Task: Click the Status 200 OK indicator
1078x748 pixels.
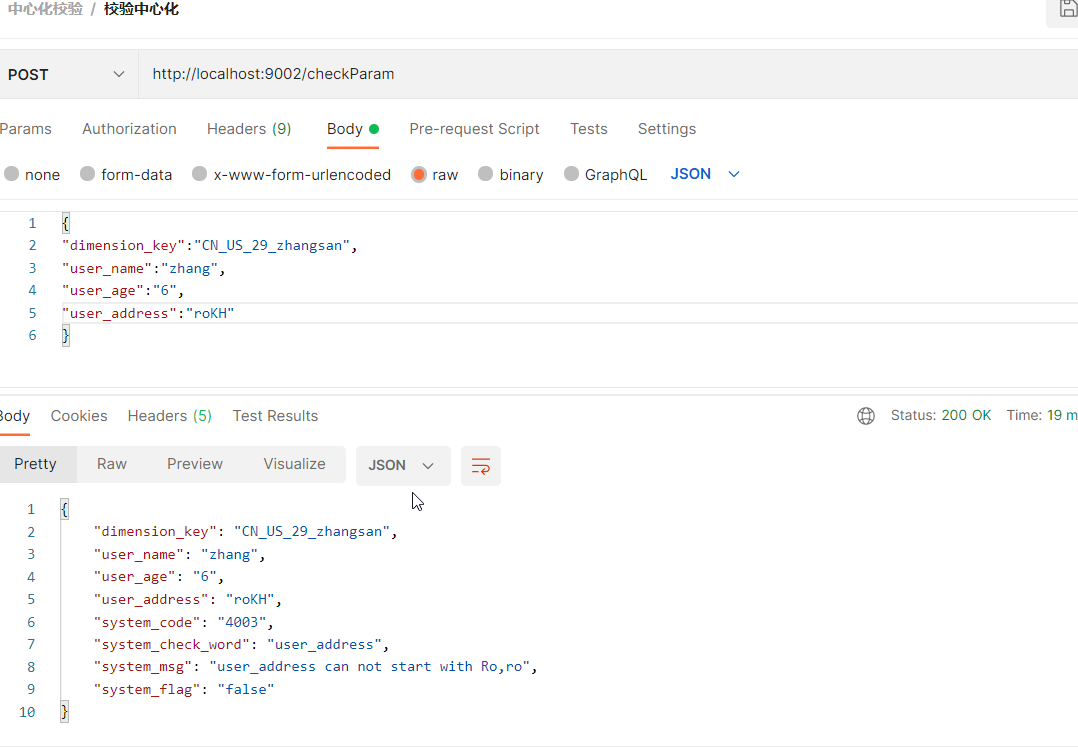Action: pos(940,415)
